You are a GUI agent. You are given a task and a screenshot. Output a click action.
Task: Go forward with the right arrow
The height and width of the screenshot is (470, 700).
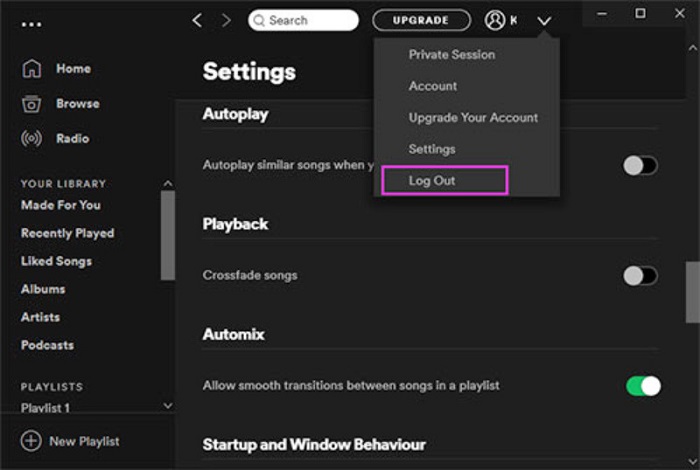[225, 20]
